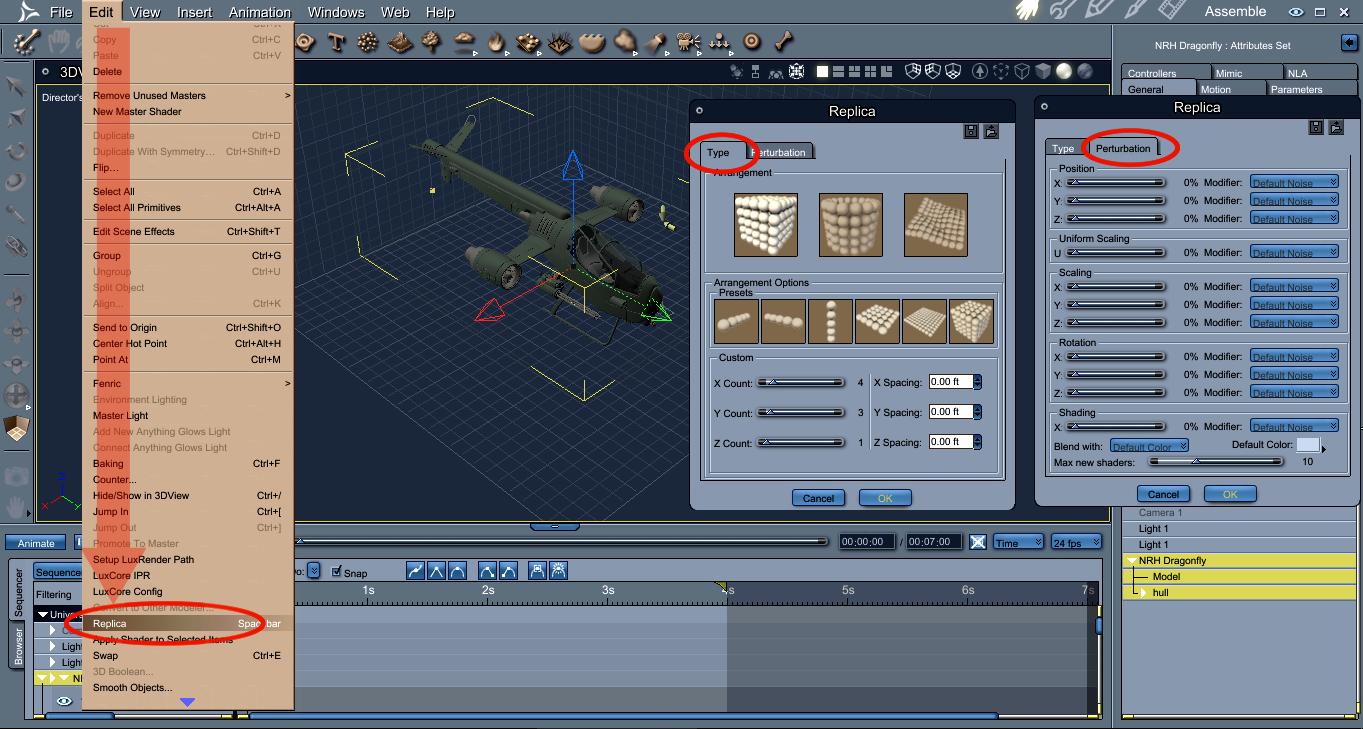This screenshot has height=729, width=1363.
Task: Click the loop playback icon beside time fields
Action: point(978,542)
